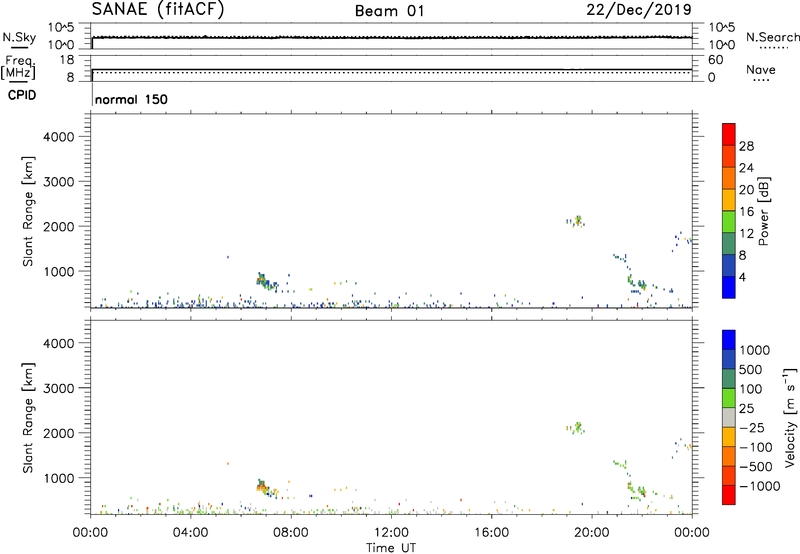Click the Slant Range label of power panel
The width and height of the screenshot is (800, 554).
click(x=28, y=211)
